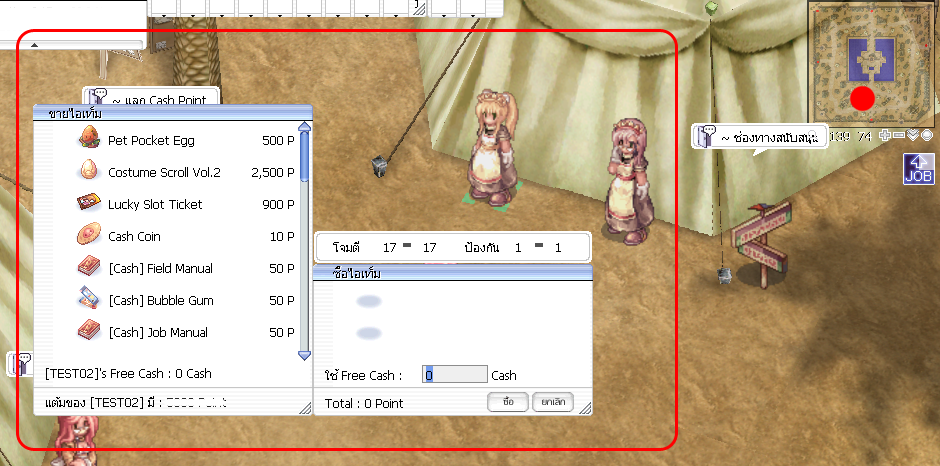Zoom in the minimap with plus icon

tap(884, 136)
